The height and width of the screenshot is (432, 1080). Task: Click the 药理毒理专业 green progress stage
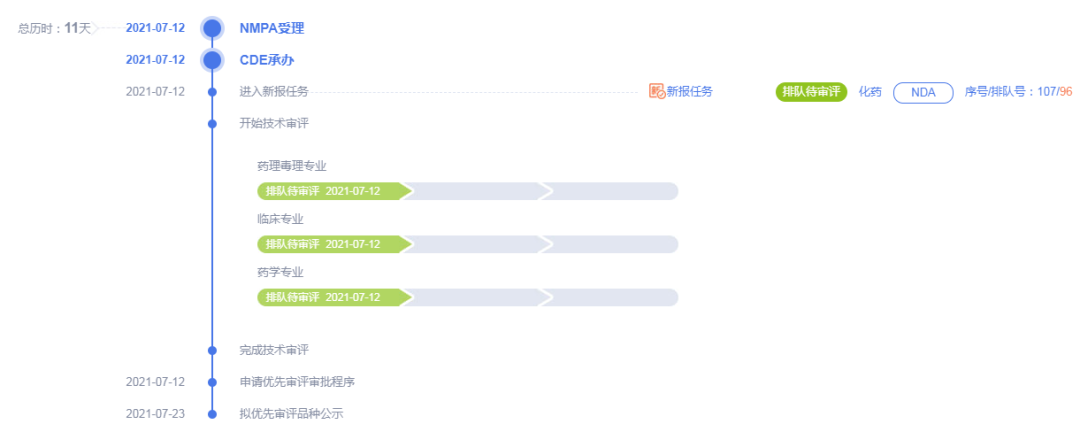click(x=335, y=191)
